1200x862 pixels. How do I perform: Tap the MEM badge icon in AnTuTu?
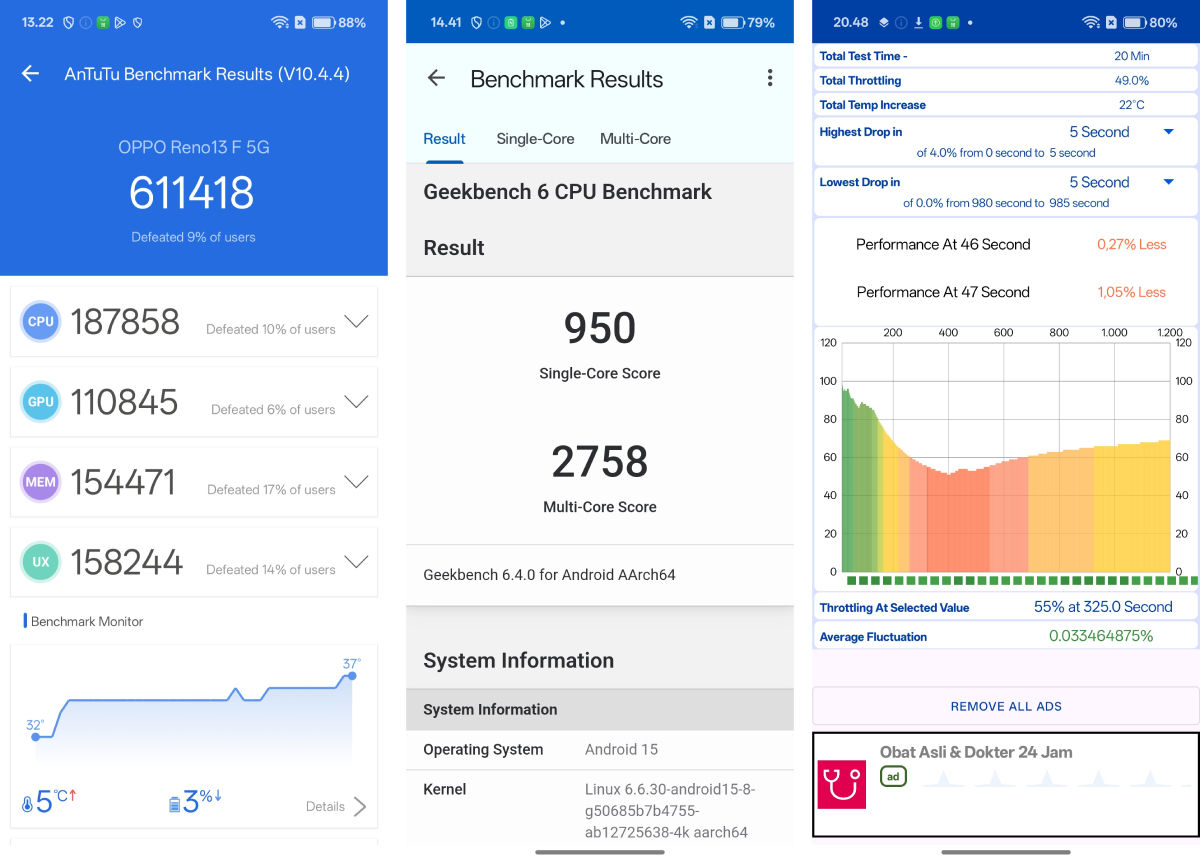41,482
